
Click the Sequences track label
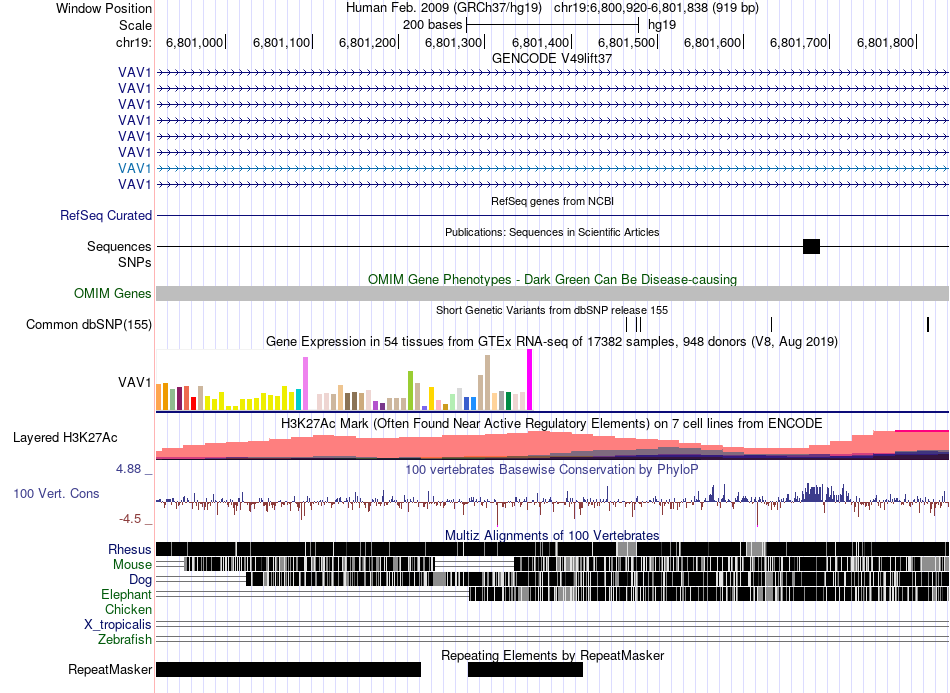(x=119, y=247)
